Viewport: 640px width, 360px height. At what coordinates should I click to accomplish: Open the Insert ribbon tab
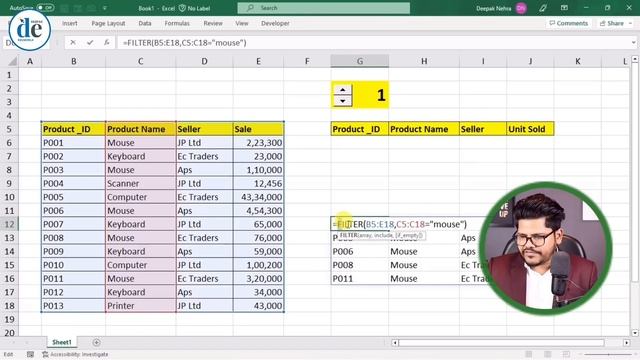[x=69, y=23]
